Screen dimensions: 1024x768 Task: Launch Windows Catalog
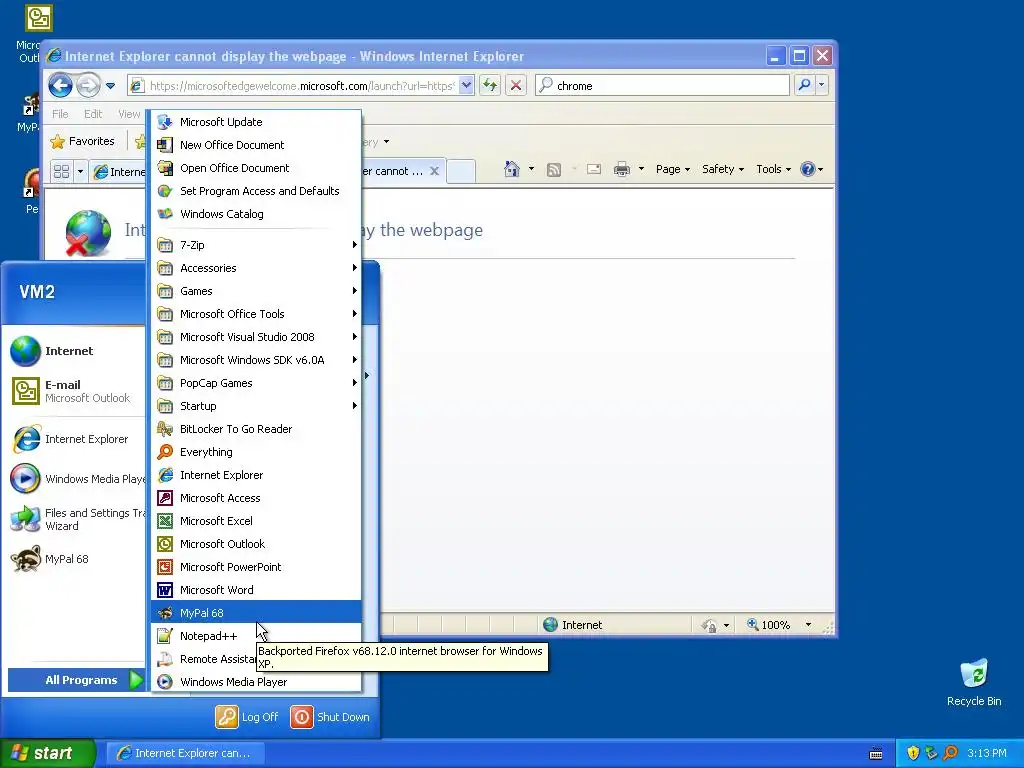coord(256,214)
